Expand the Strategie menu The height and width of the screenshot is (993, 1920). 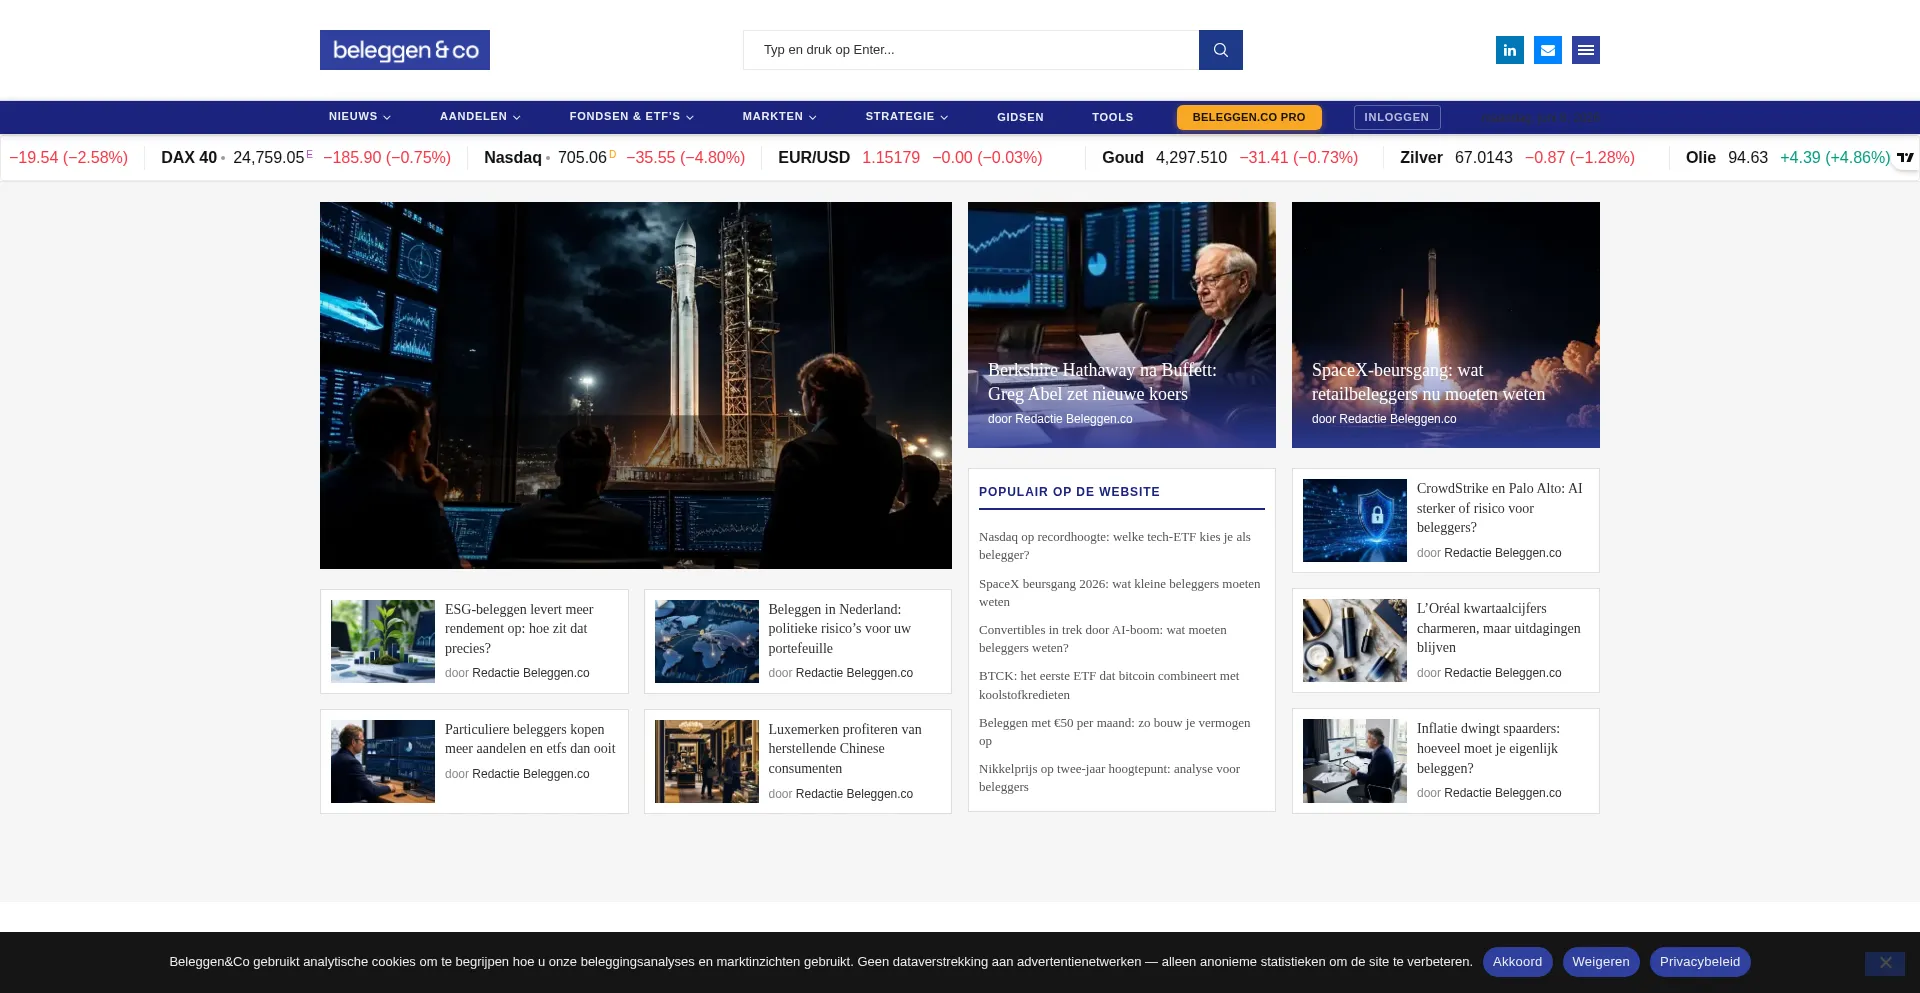906,117
